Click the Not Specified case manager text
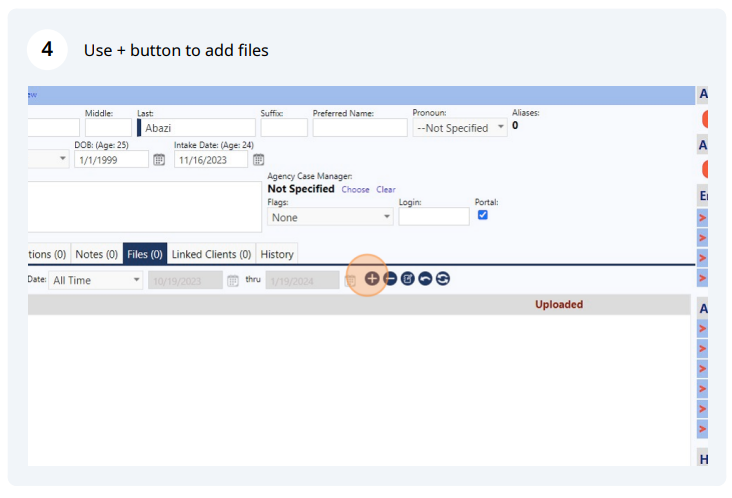This screenshot has height=498, width=732. point(301,189)
